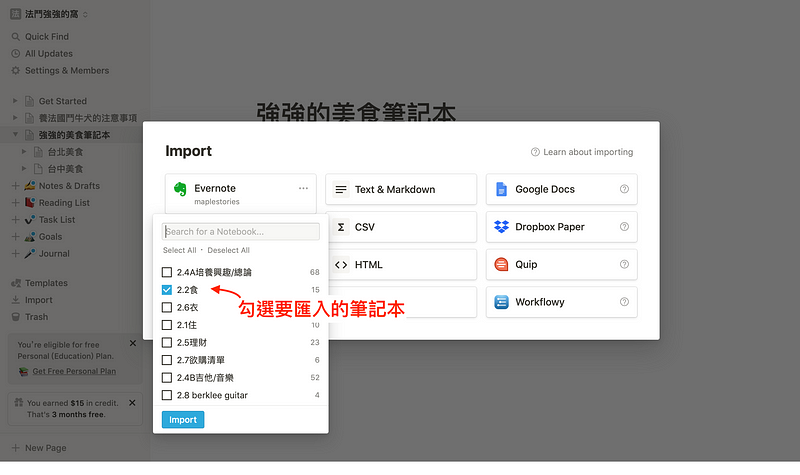Viewport: 800px width, 475px height.
Task: Check the 2.5理財 notebook checkbox
Action: (x=167, y=342)
